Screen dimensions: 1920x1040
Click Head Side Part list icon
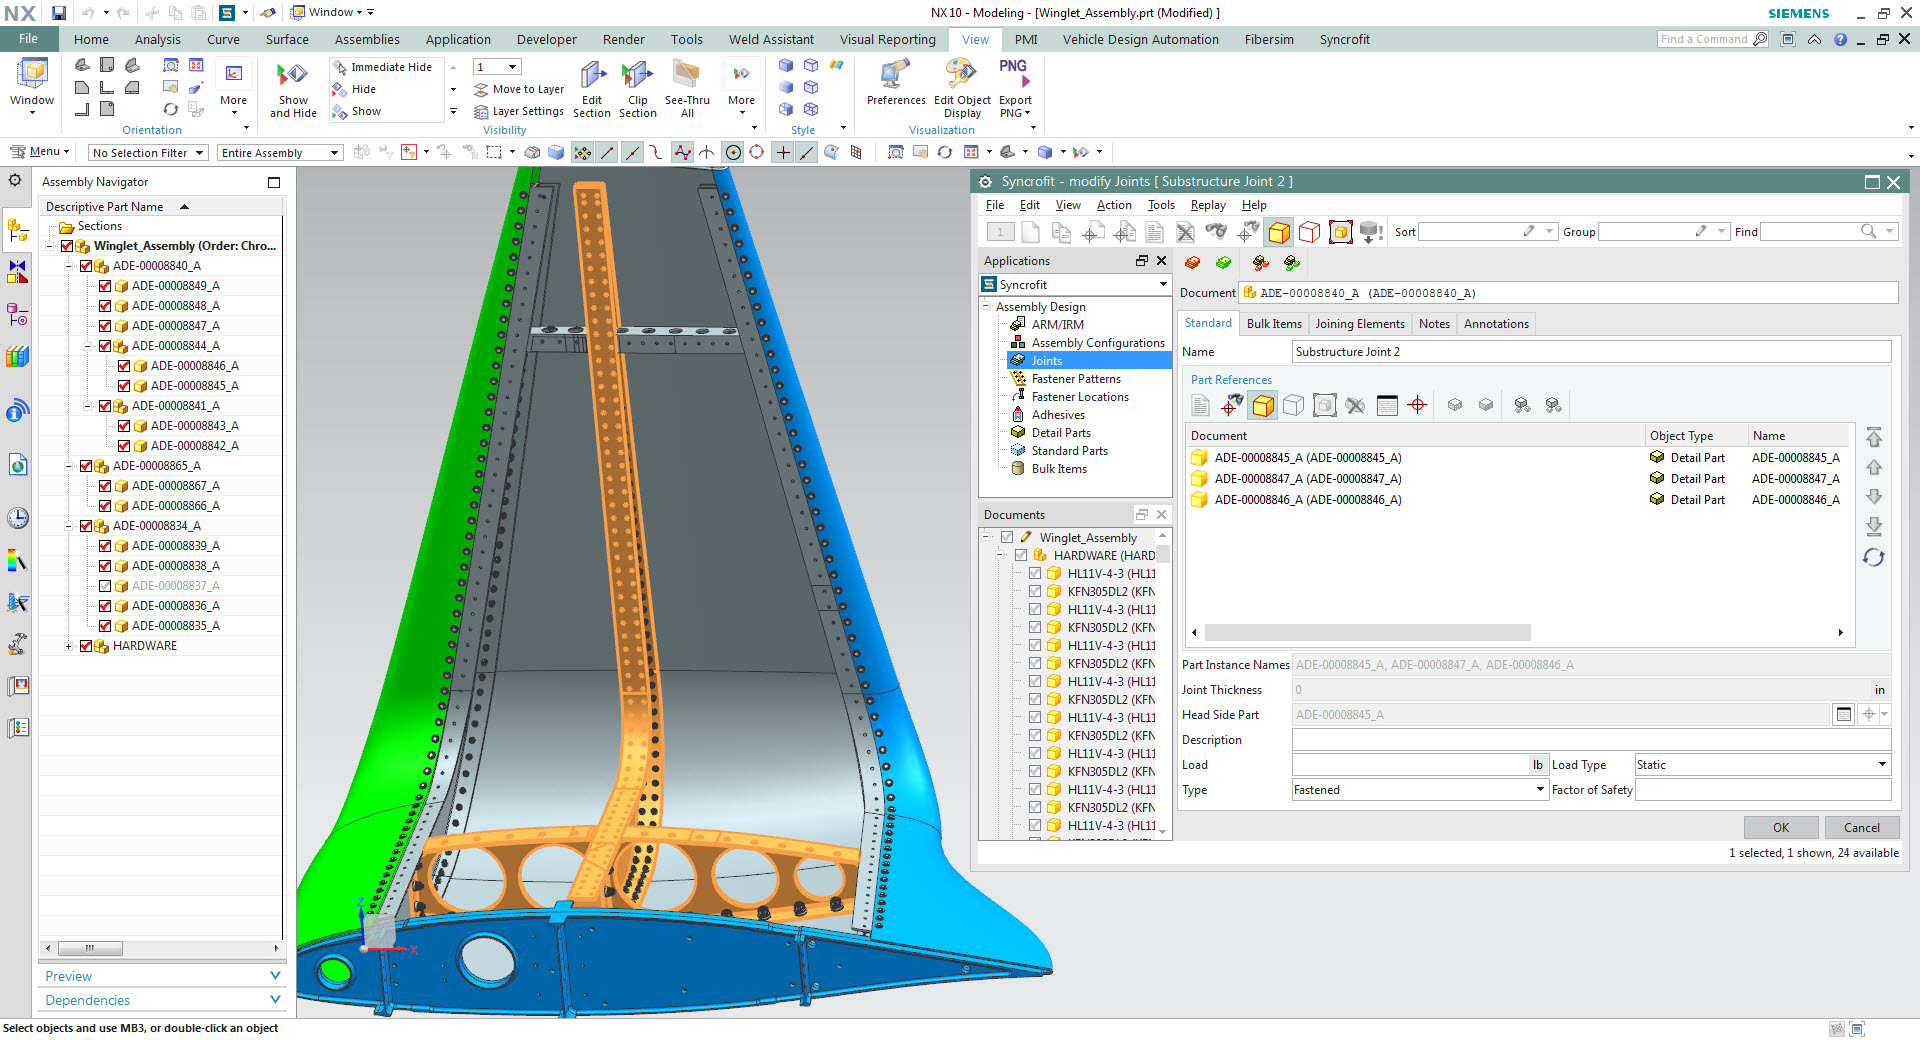click(x=1844, y=714)
